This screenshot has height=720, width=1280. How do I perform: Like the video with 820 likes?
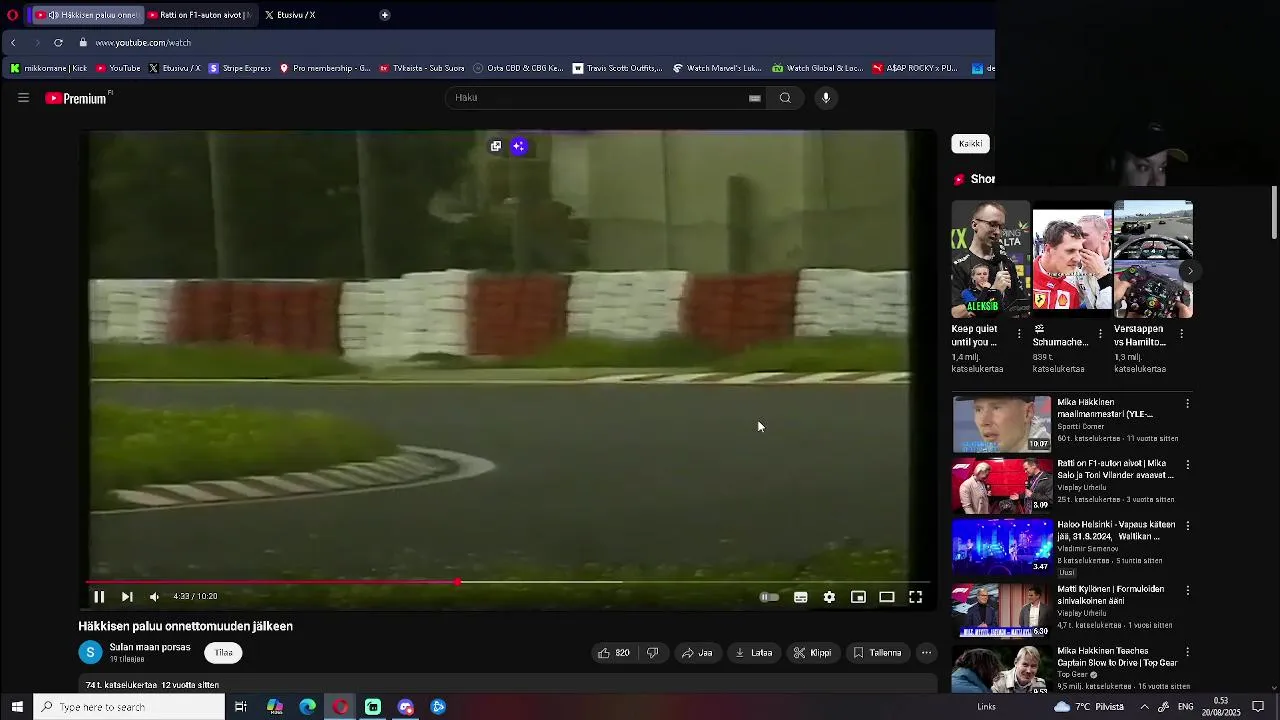(613, 653)
